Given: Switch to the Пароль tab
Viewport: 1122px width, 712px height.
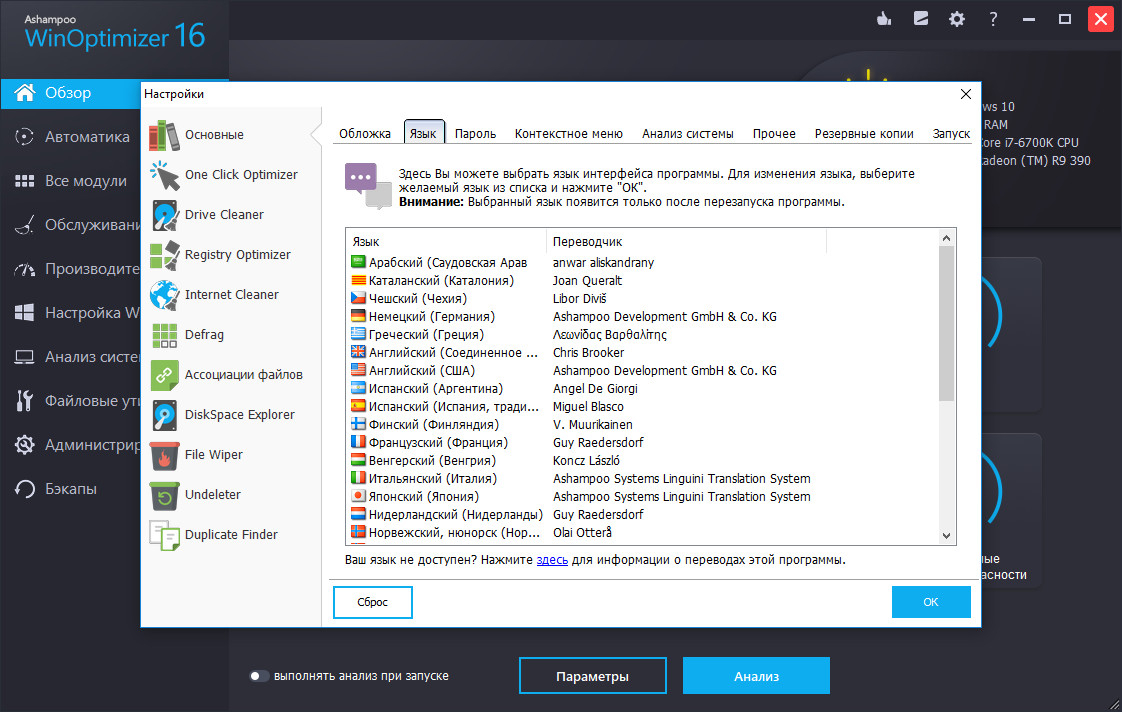Looking at the screenshot, I should click(x=475, y=134).
